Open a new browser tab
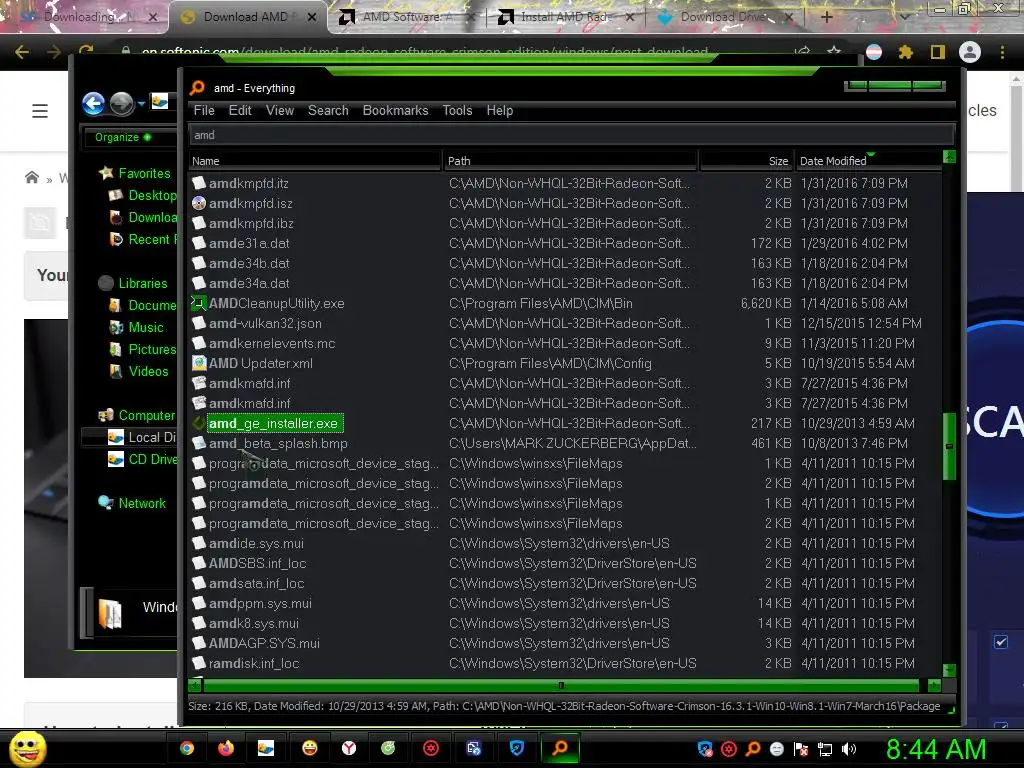 (x=826, y=18)
